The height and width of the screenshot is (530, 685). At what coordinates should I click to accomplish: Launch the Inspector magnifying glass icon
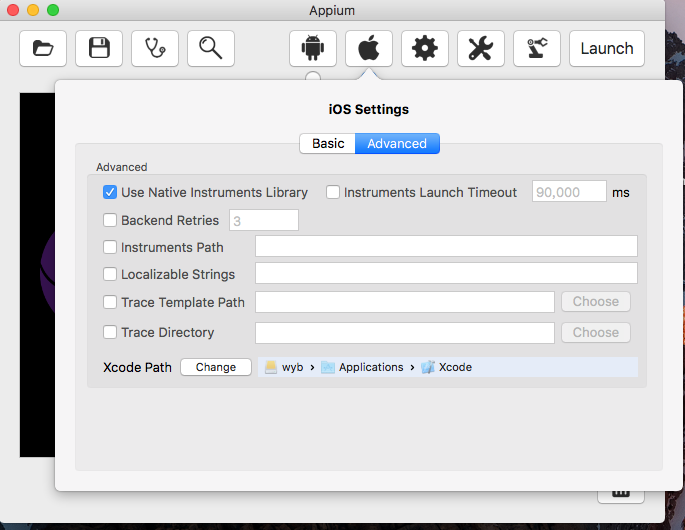point(211,48)
